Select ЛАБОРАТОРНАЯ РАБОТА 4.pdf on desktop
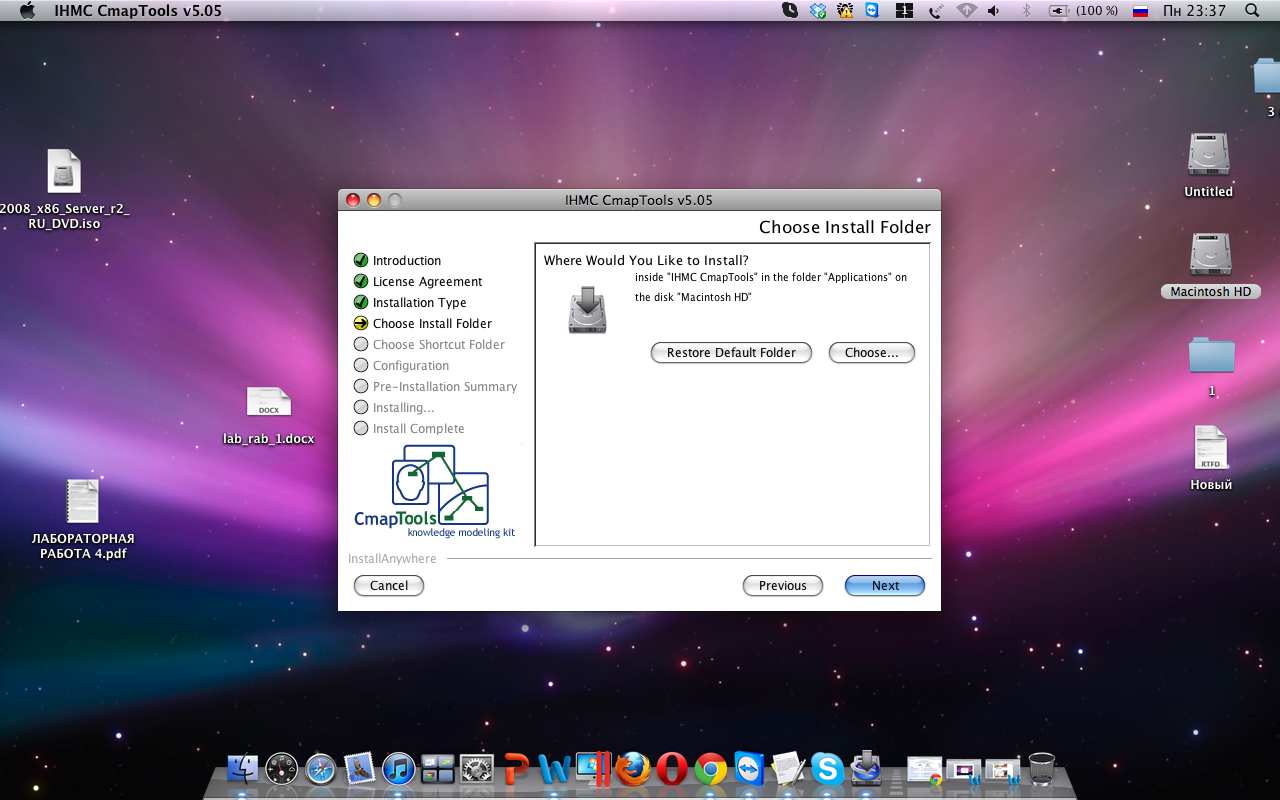The height and width of the screenshot is (800, 1280). 83,519
